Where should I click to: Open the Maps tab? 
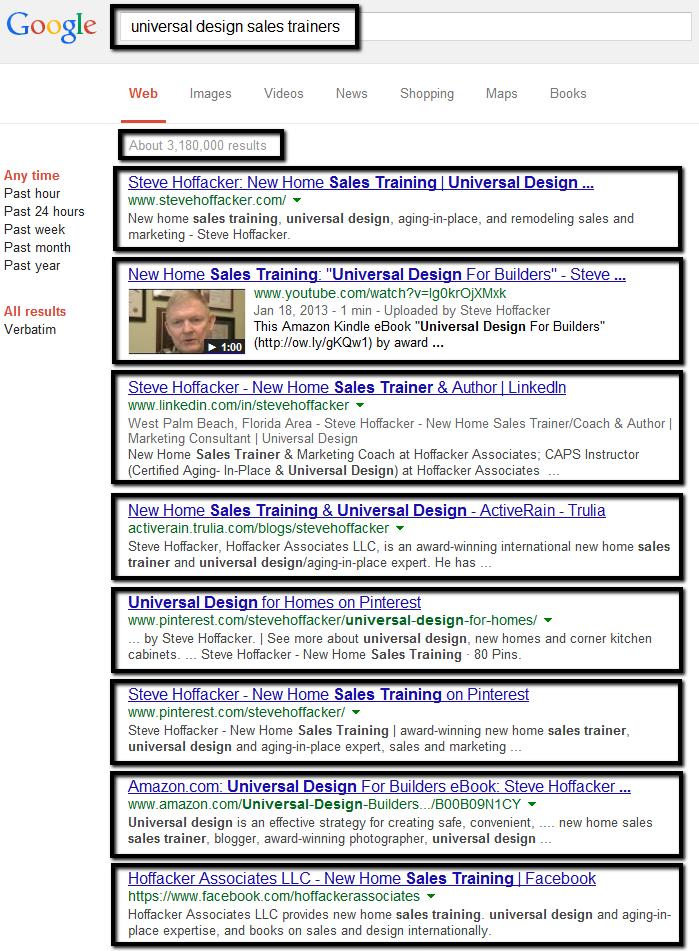tap(501, 93)
